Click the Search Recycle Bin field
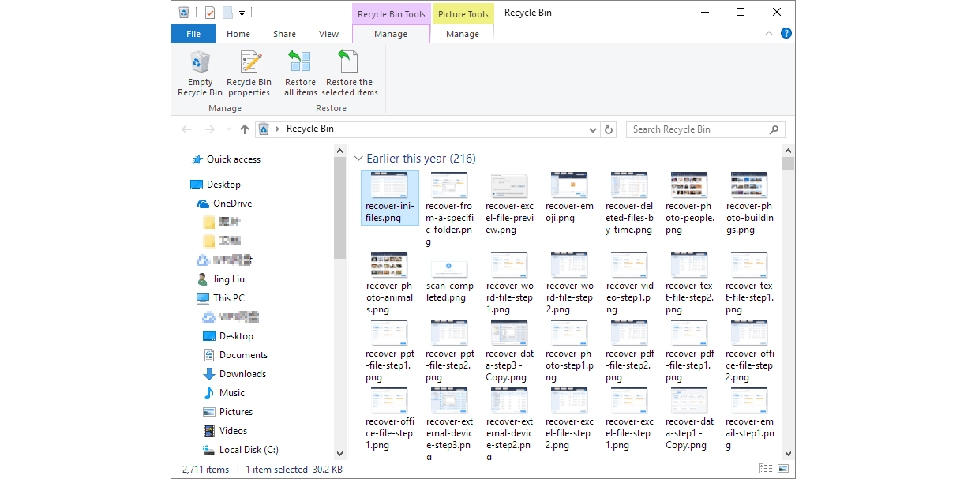 tap(700, 130)
